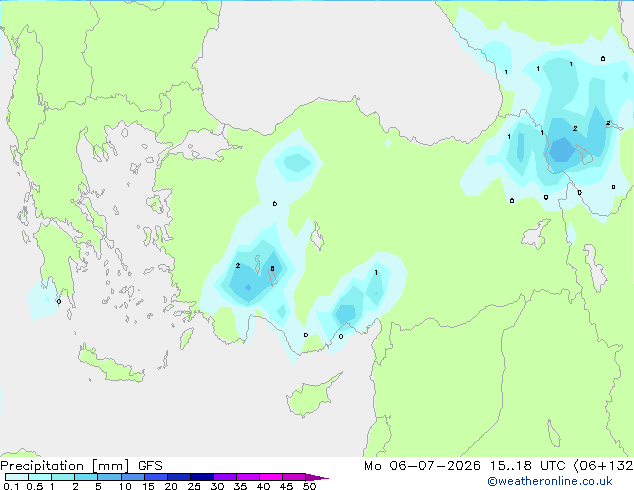
Task: Select the 10–15 mm blue legend swatch
Action: [x=133, y=477]
